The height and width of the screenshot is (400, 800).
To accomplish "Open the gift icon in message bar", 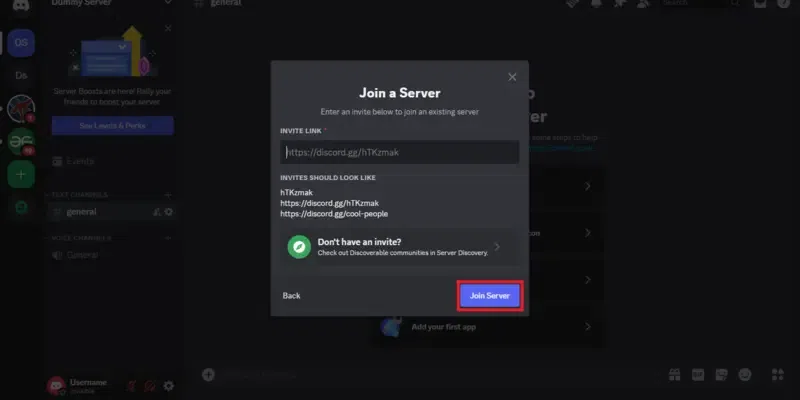I will [674, 375].
